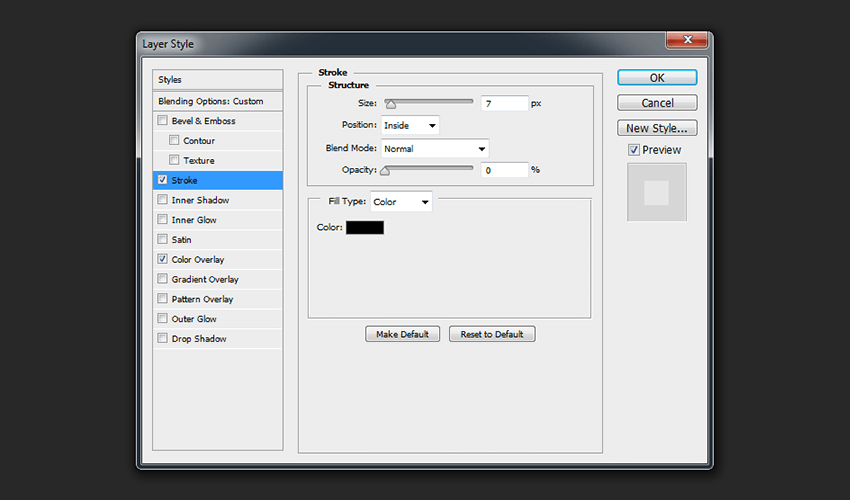
Task: Close the Layer Style dialog window
Action: tap(688, 41)
